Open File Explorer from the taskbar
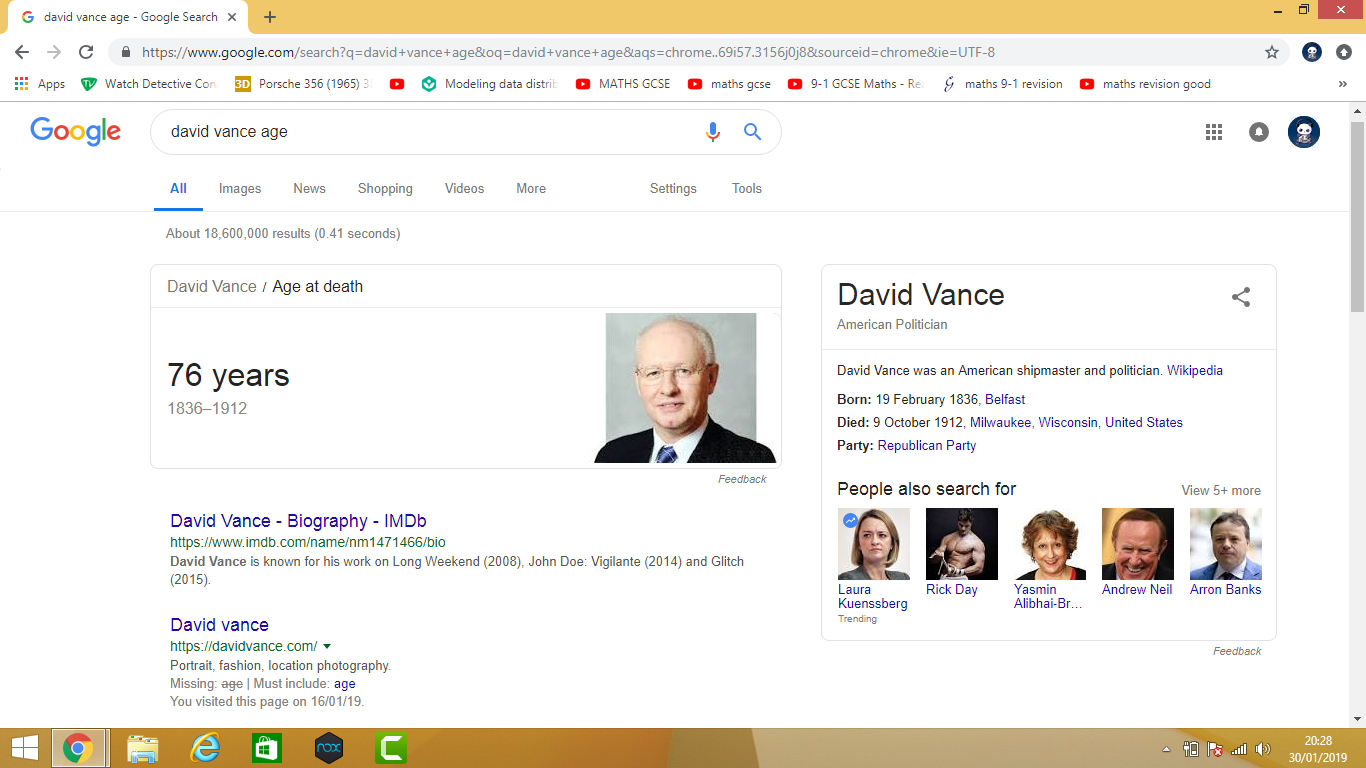 tap(143, 748)
